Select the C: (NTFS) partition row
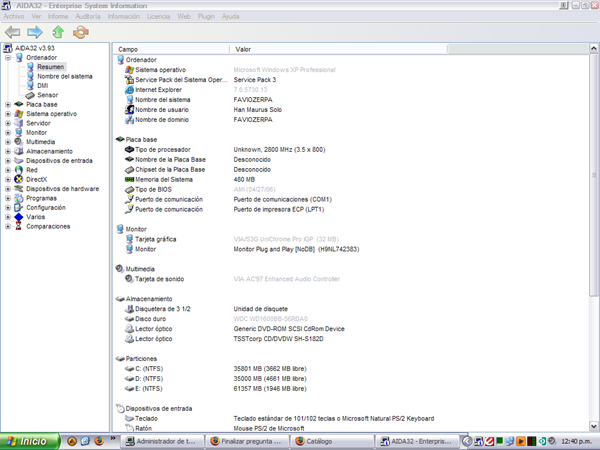The width and height of the screenshot is (600, 450). tap(215, 369)
